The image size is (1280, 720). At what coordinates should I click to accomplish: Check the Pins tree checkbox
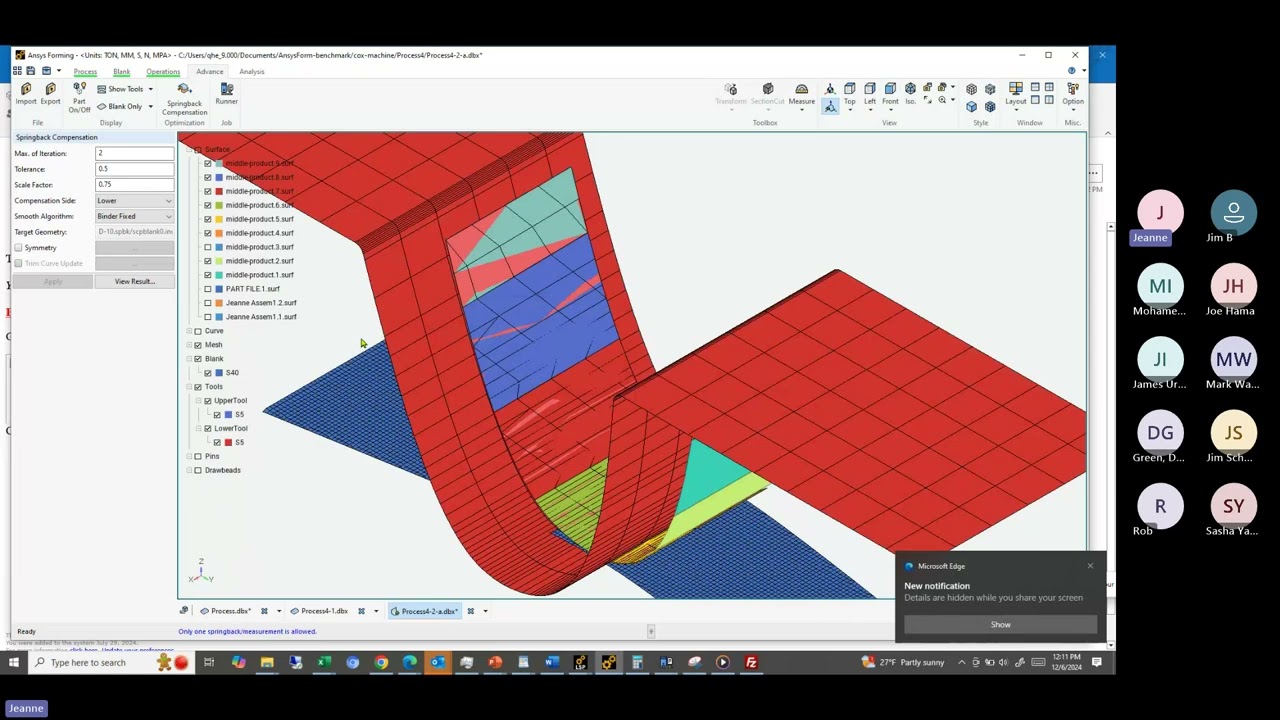[x=198, y=456]
